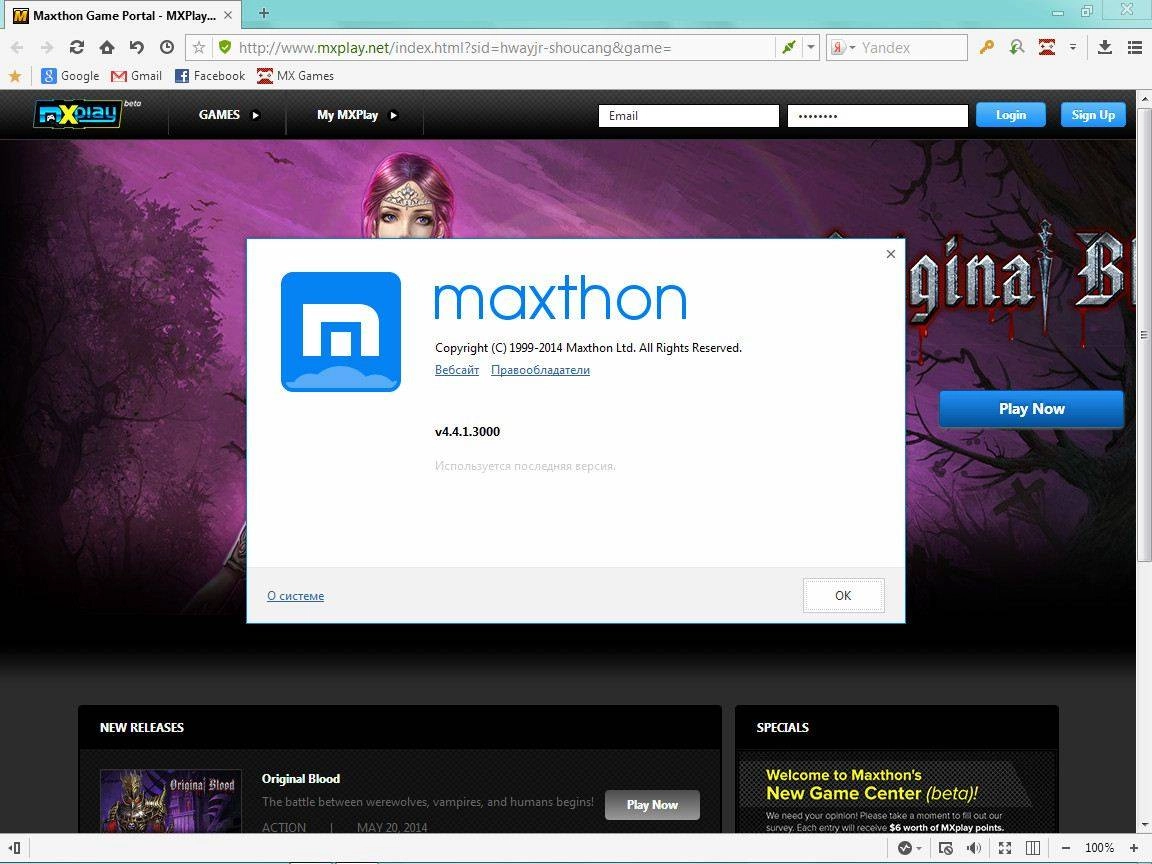This screenshot has width=1152, height=864.
Task: Confirm the dialog with OK
Action: pos(843,595)
